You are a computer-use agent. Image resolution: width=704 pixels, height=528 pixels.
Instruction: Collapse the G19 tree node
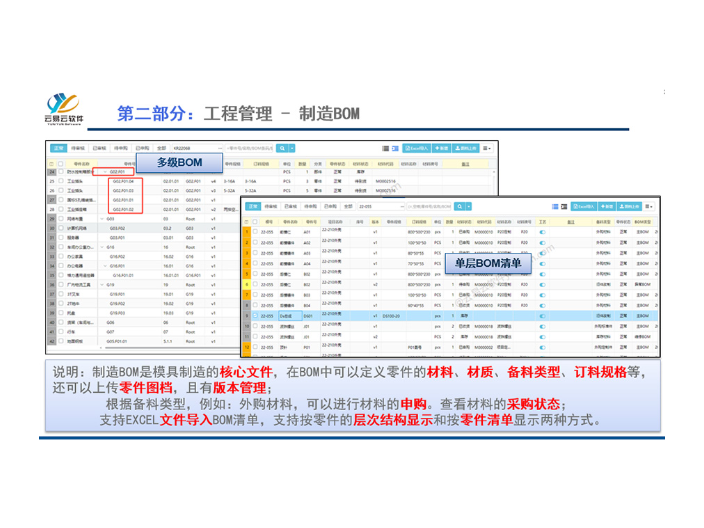pos(102,285)
